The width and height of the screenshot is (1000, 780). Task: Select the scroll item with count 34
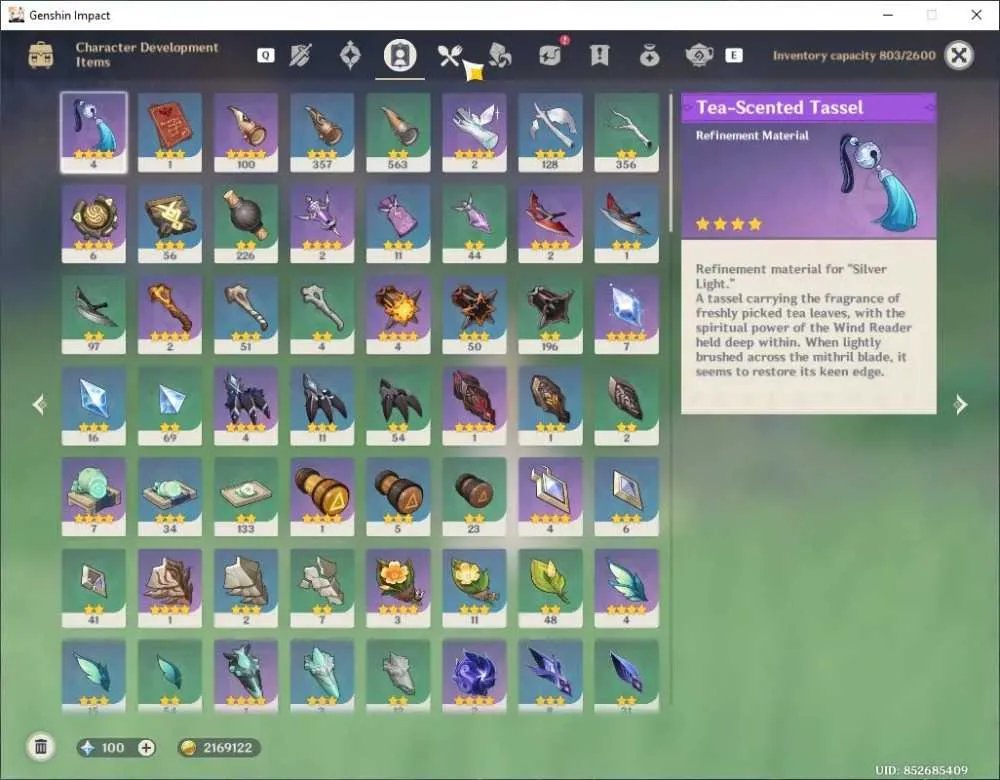coord(170,497)
